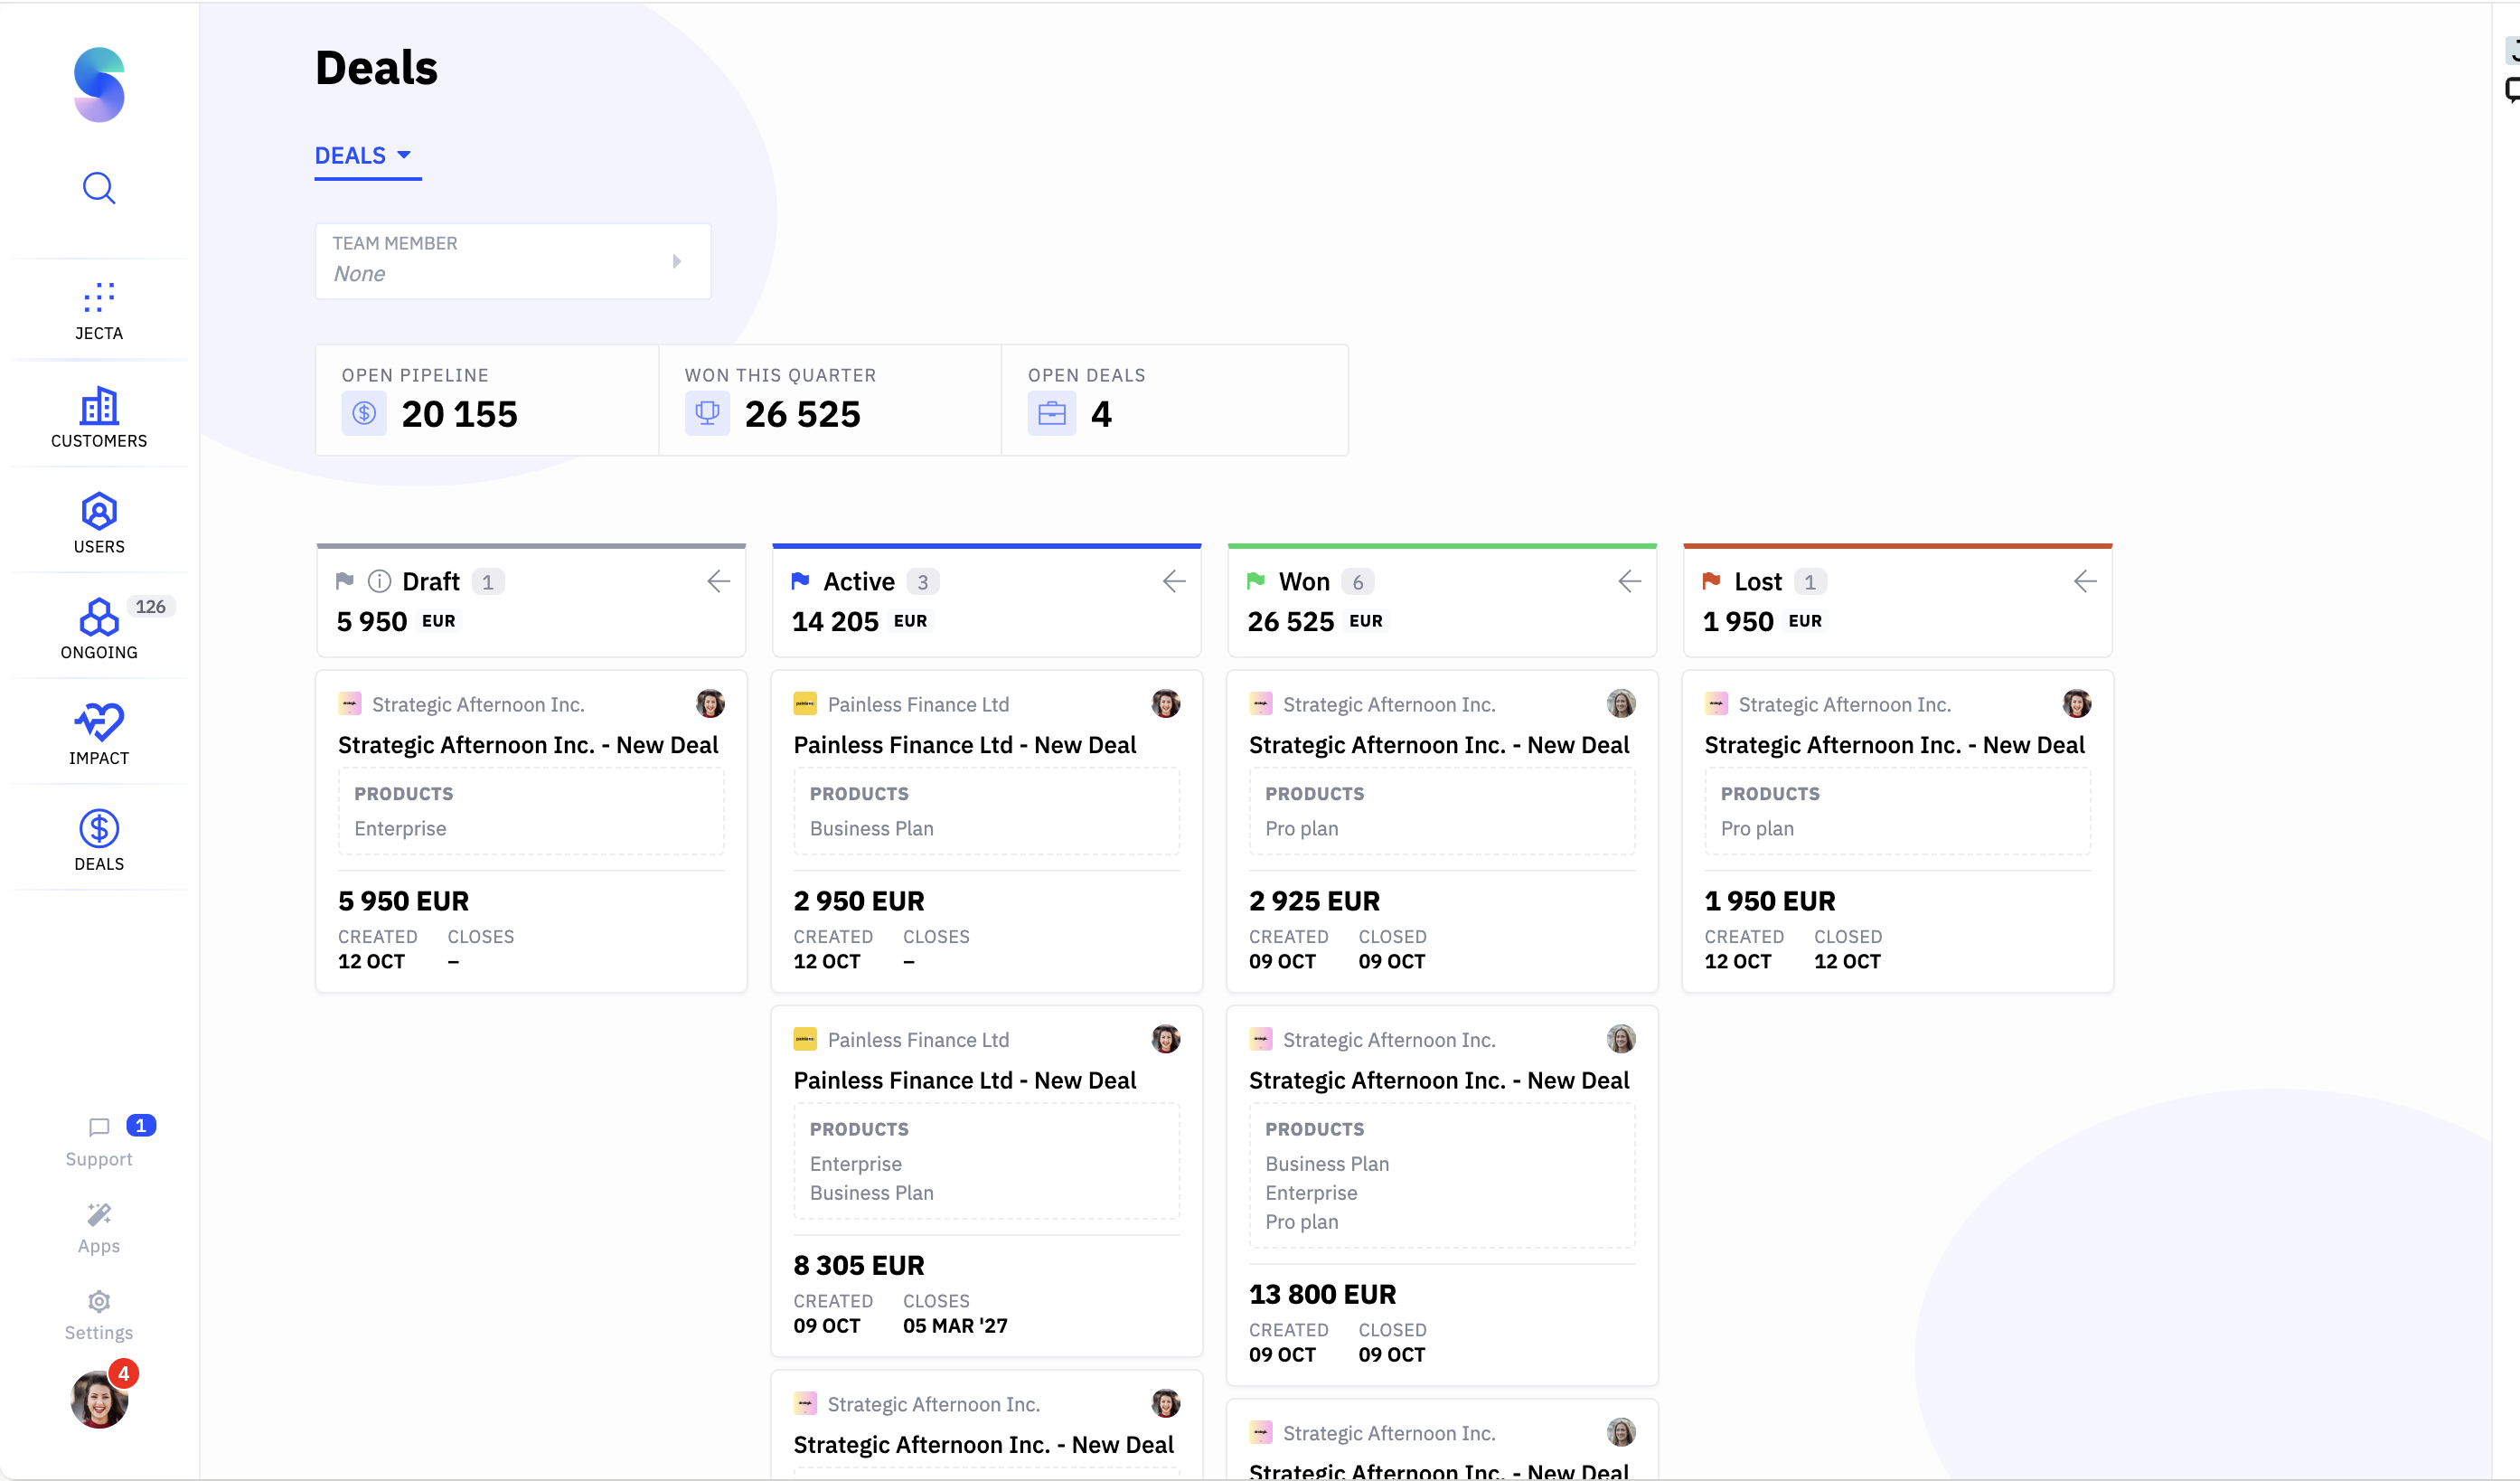This screenshot has height=1481, width=2520.
Task: Click the Open Deals briefcase icon
Action: pyautogui.click(x=1051, y=413)
